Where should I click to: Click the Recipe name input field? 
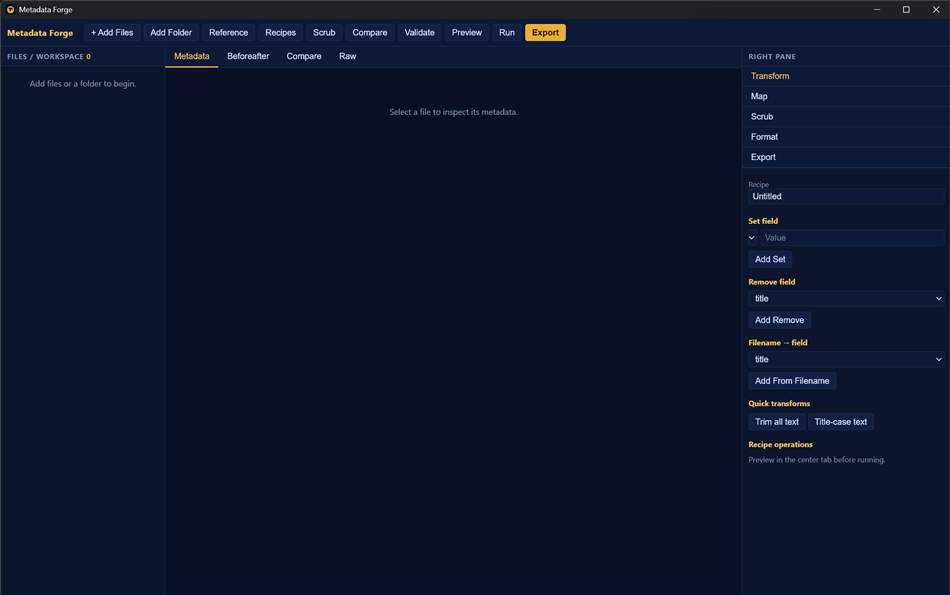pos(846,196)
